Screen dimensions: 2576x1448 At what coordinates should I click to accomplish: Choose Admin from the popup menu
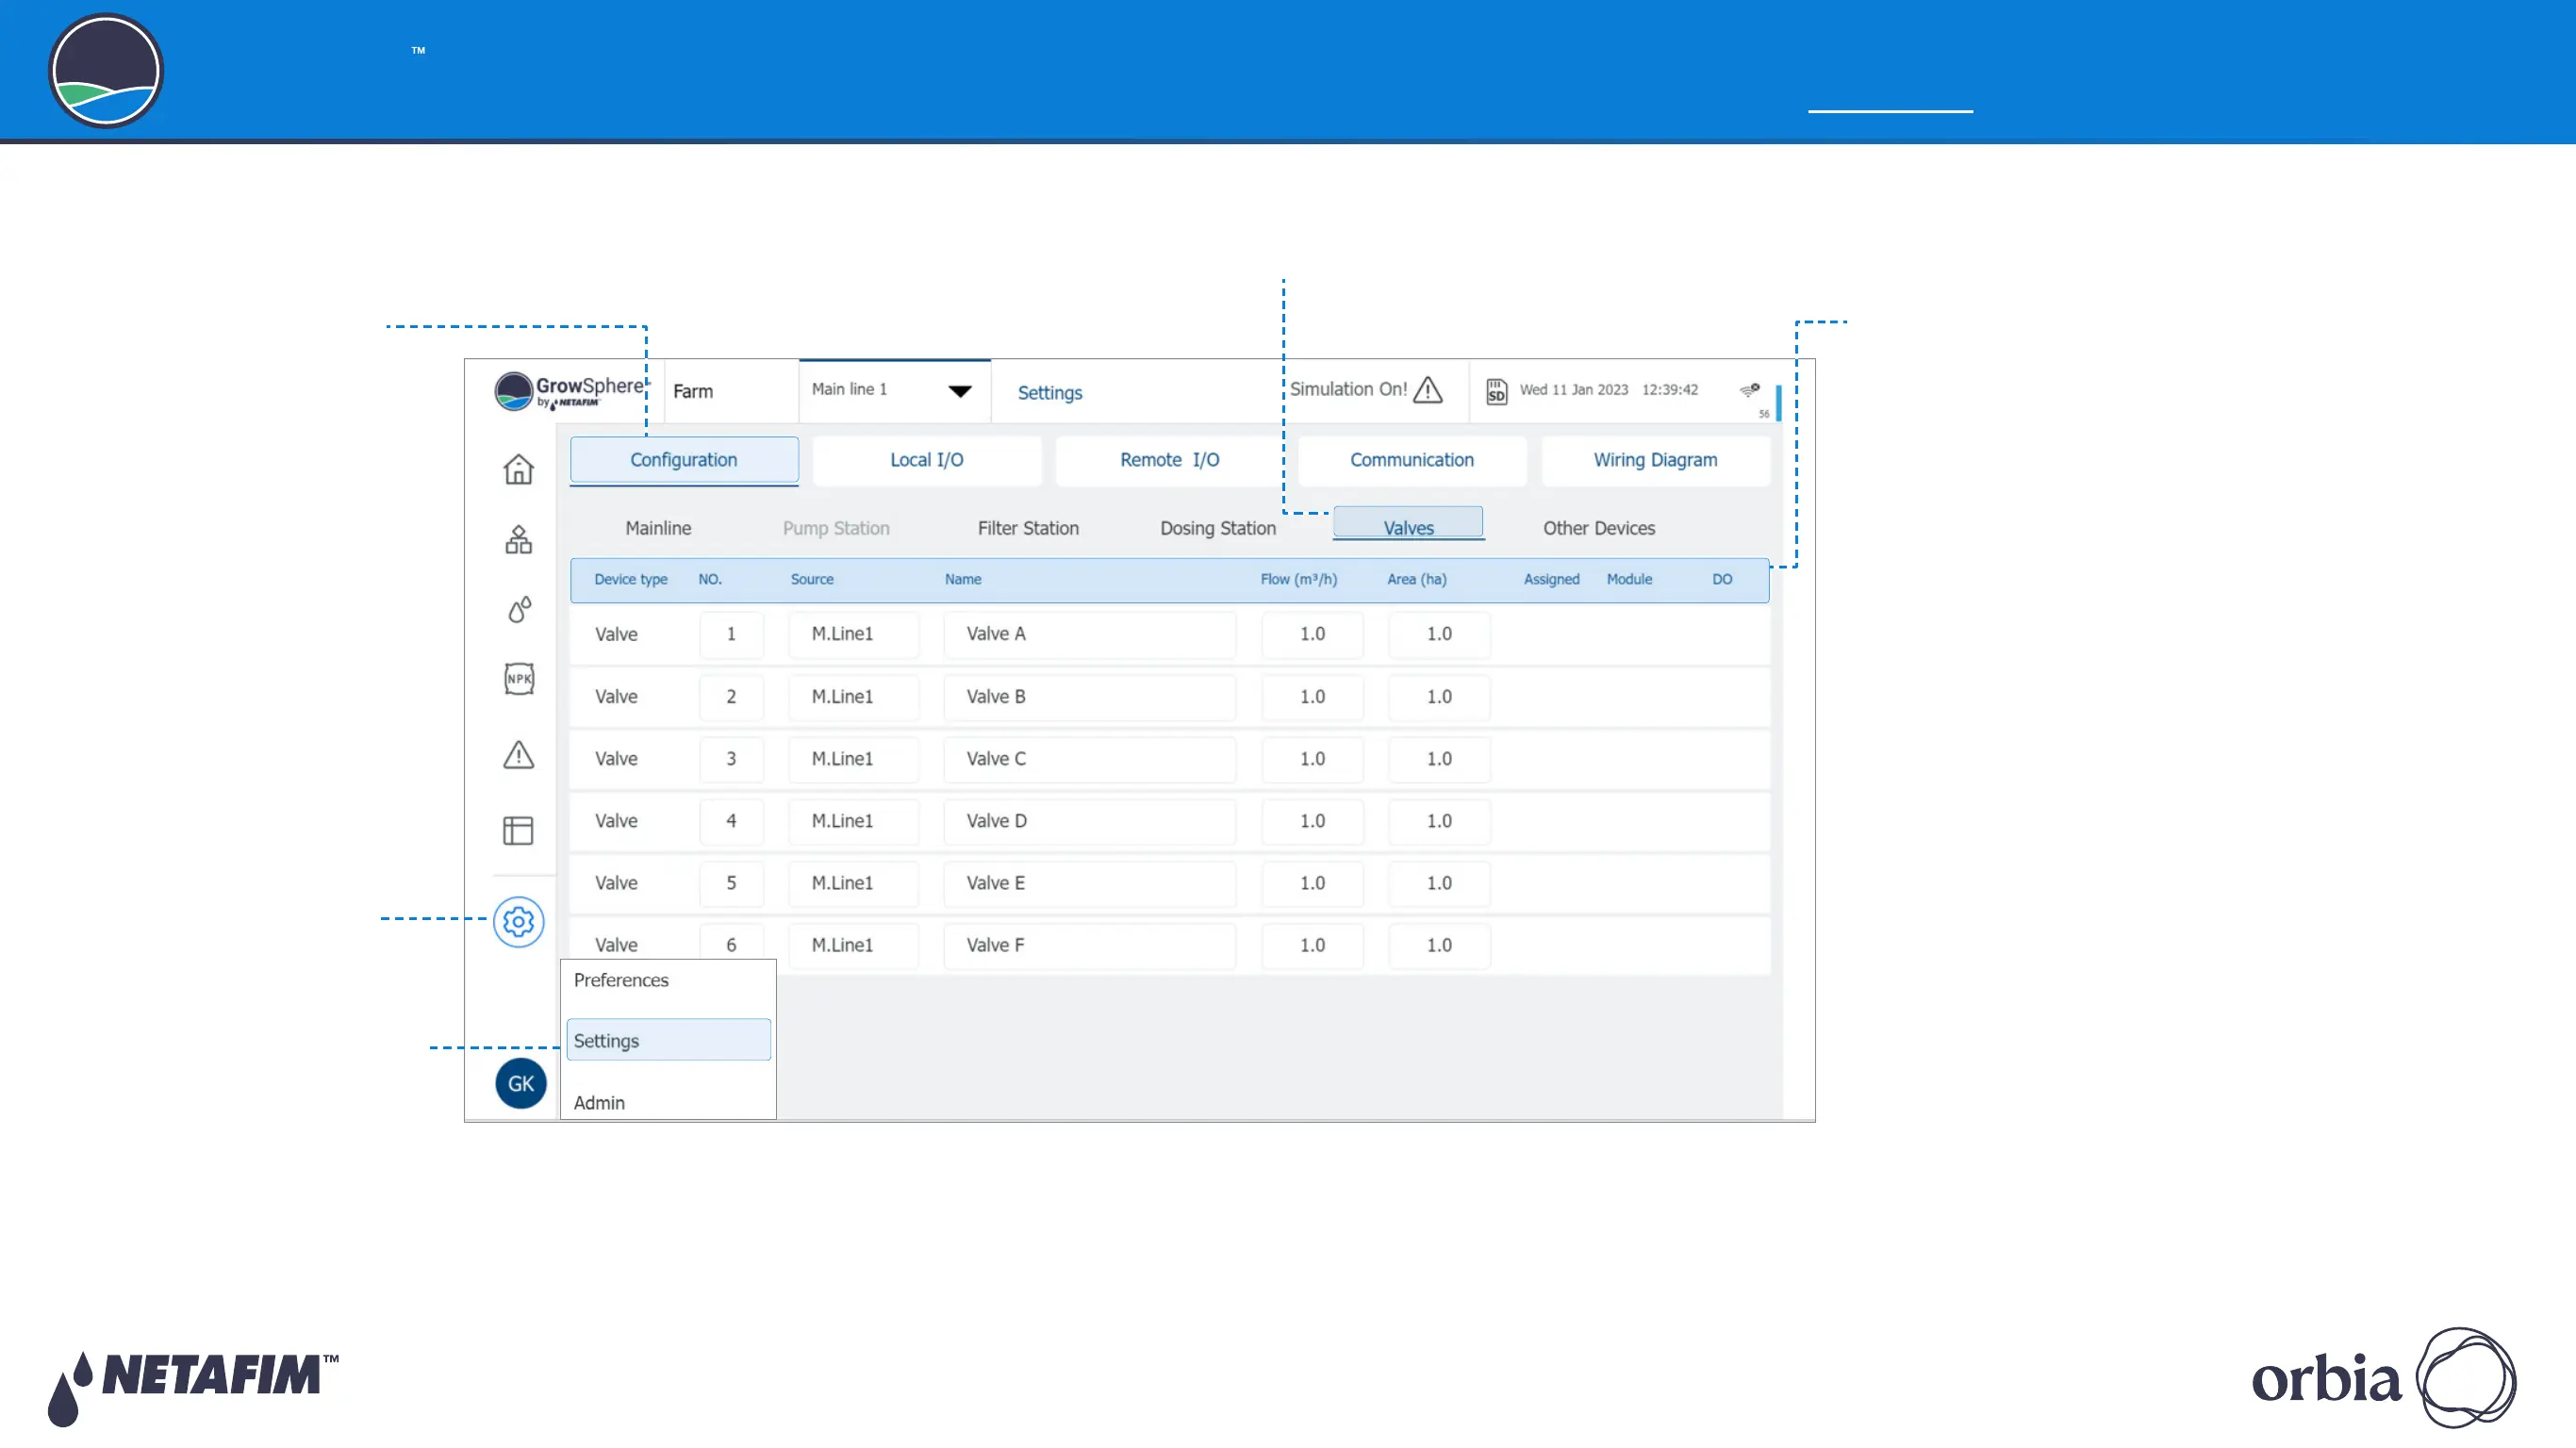tap(599, 1102)
